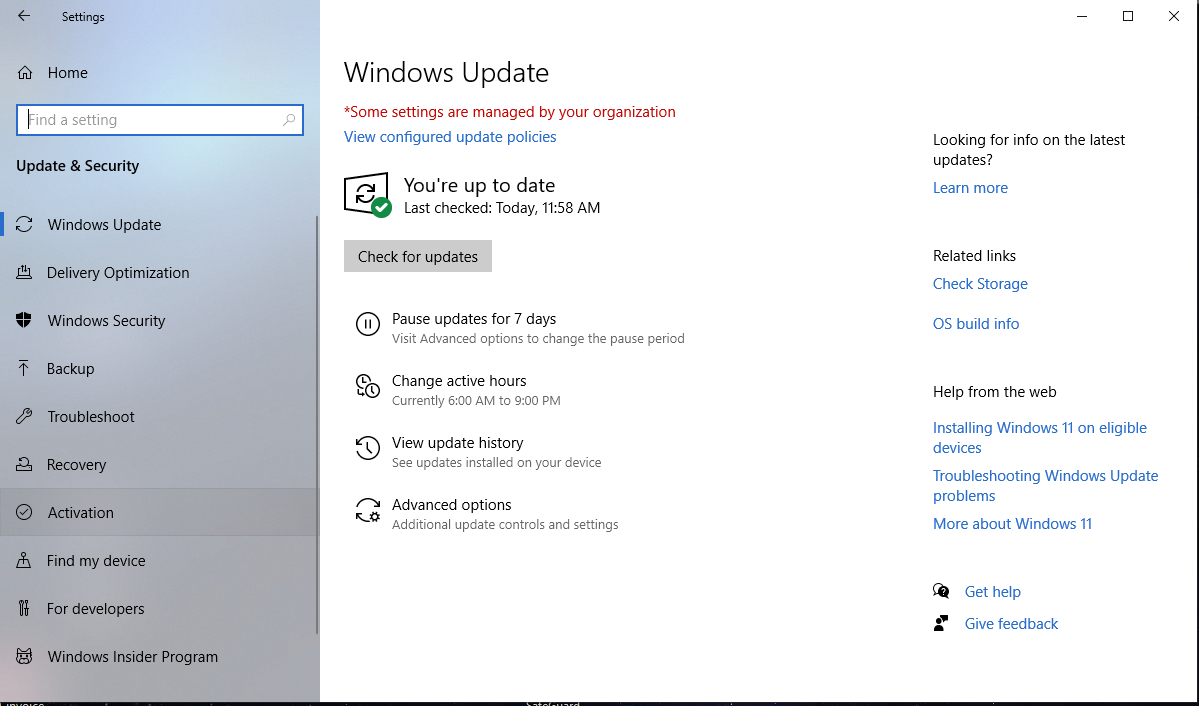Close the Settings window
This screenshot has height=706, width=1199.
pyautogui.click(x=1174, y=16)
